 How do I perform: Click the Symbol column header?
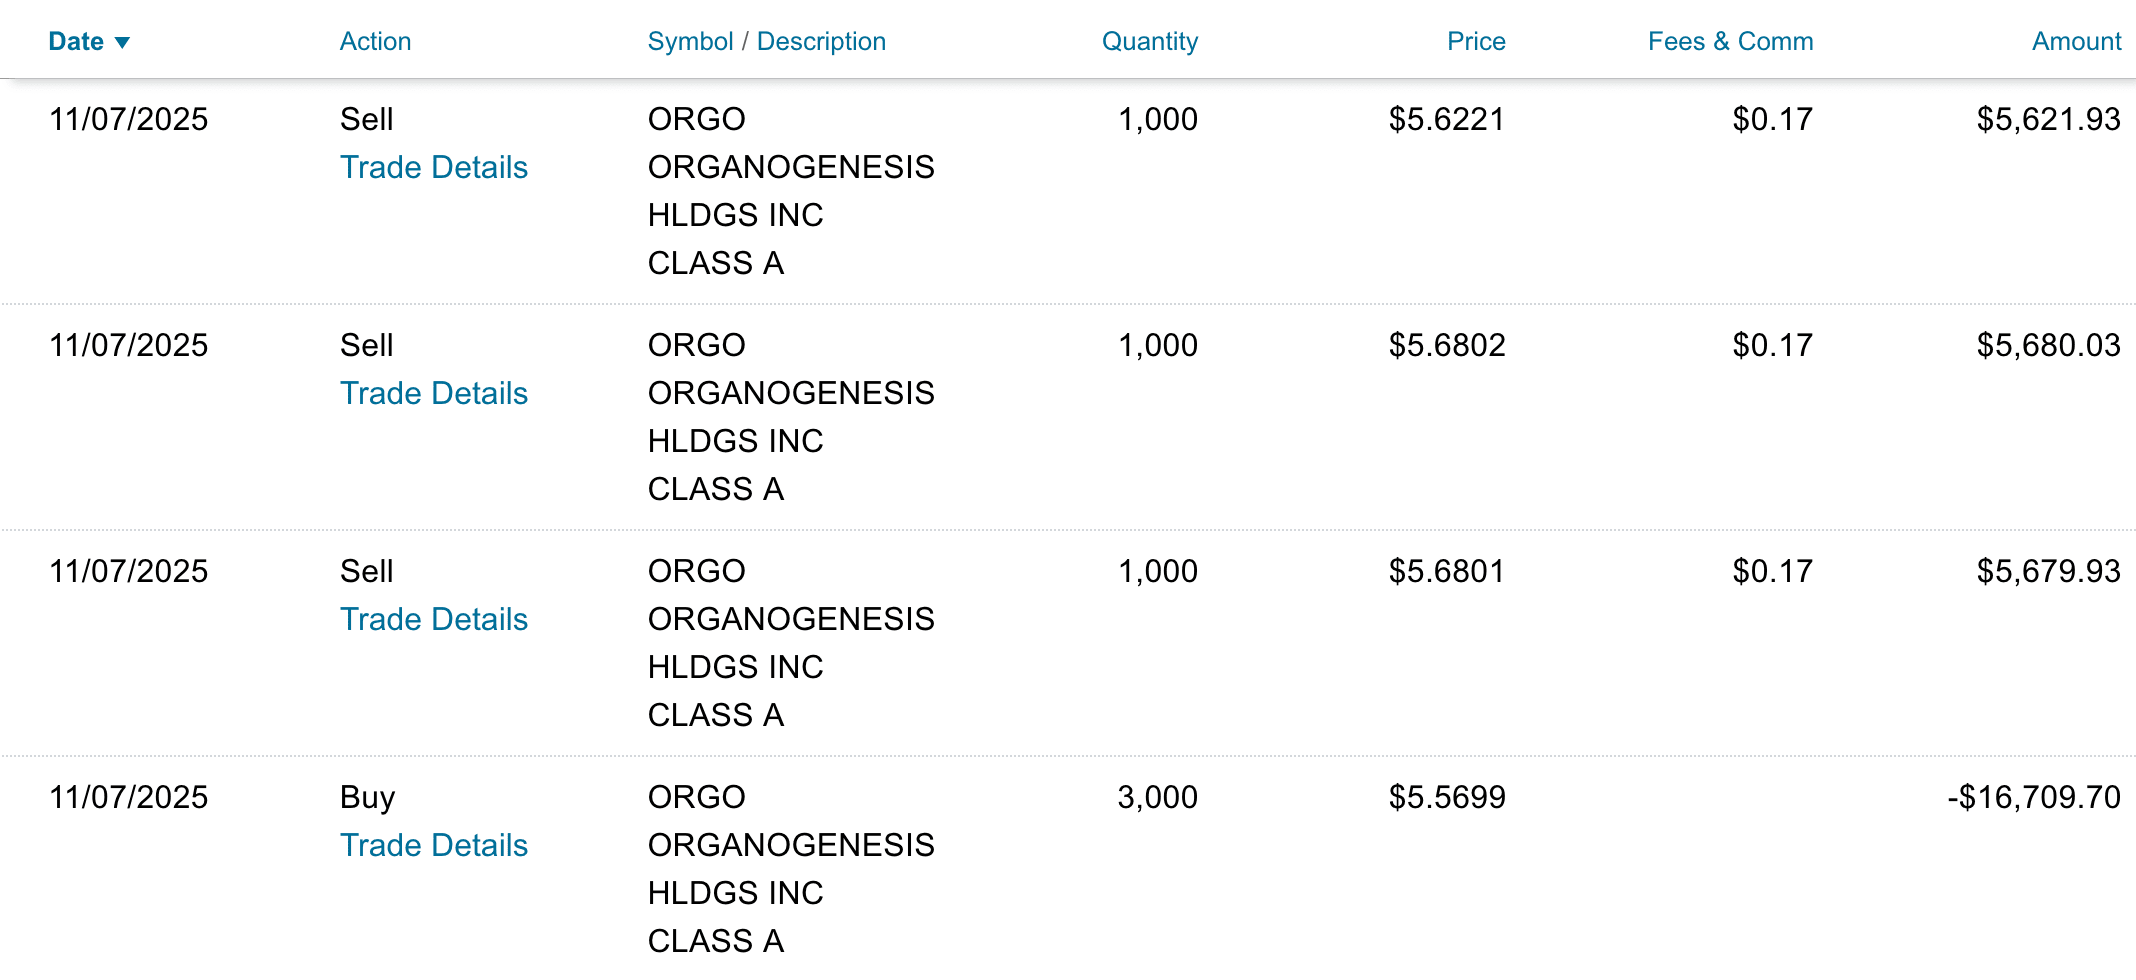[x=690, y=42]
